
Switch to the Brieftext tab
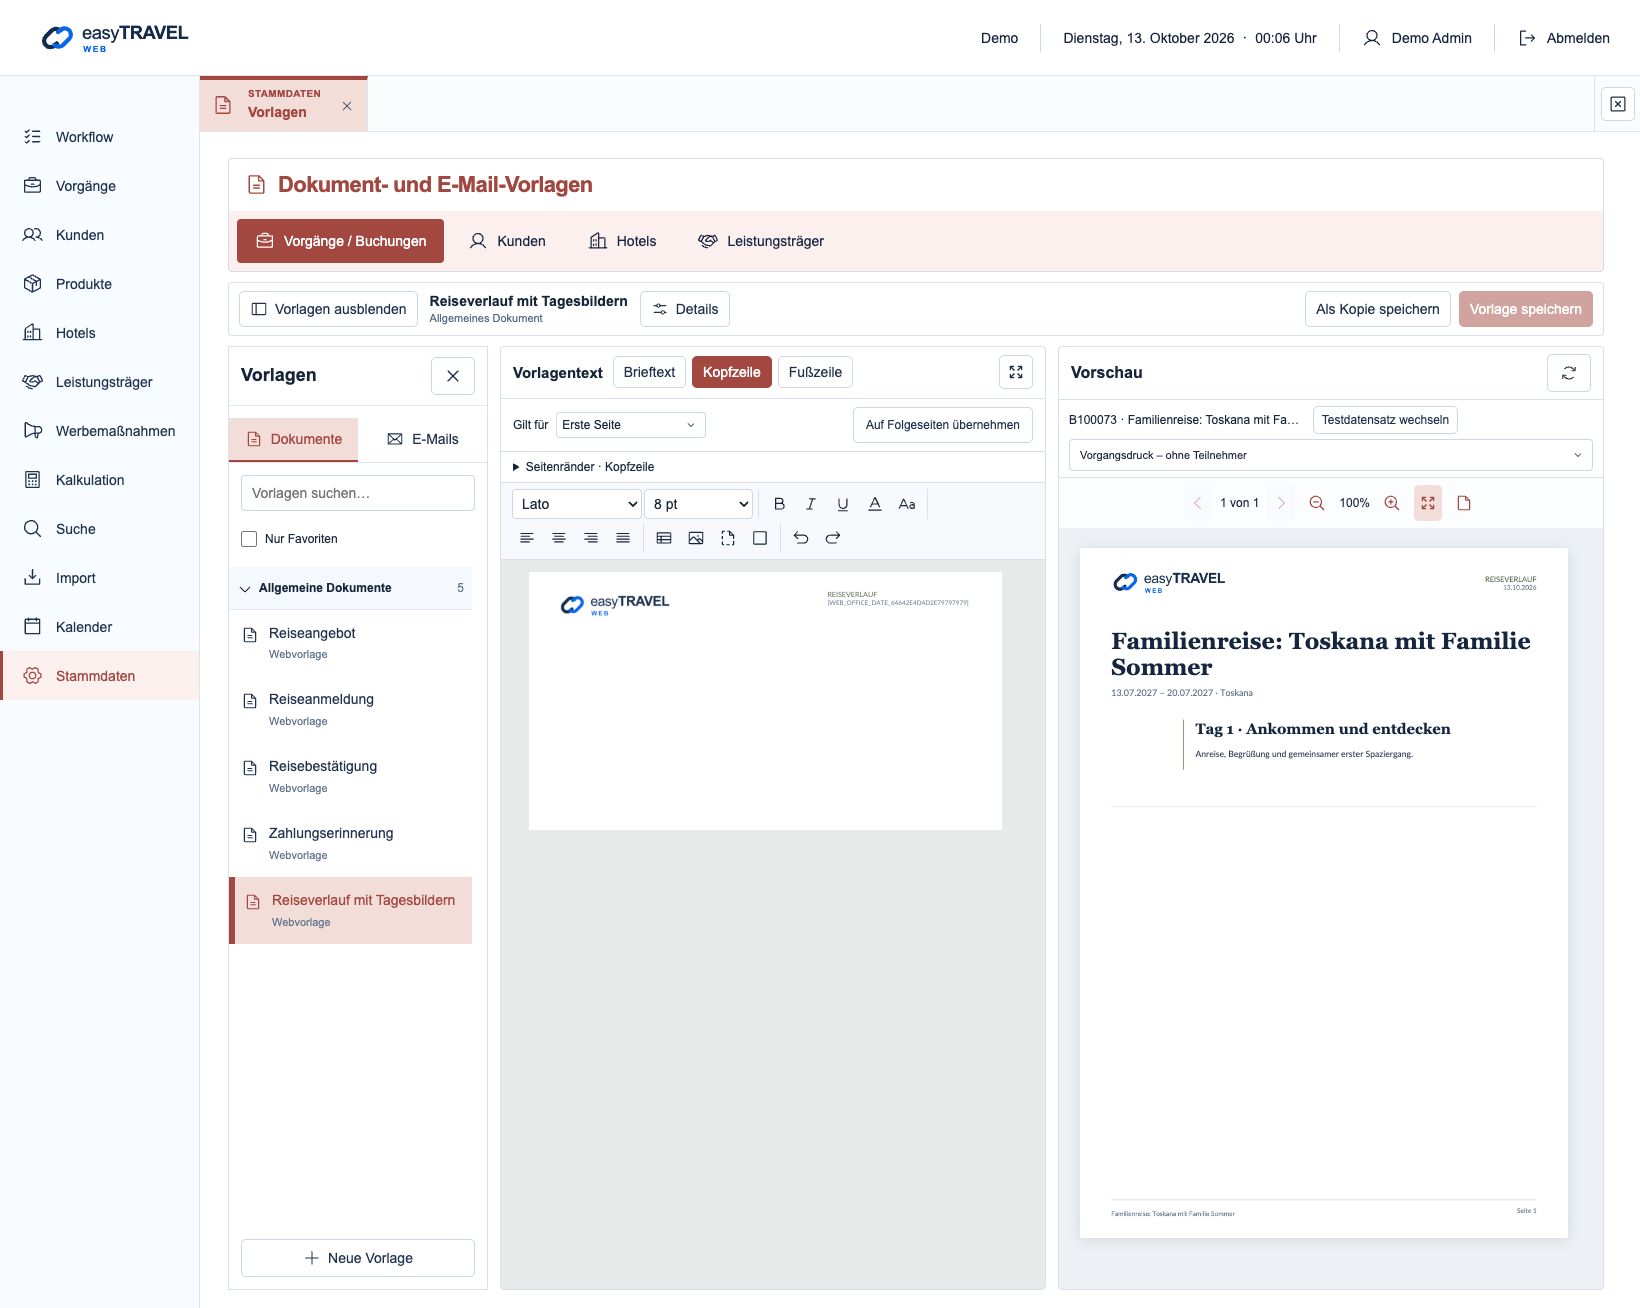pos(649,372)
